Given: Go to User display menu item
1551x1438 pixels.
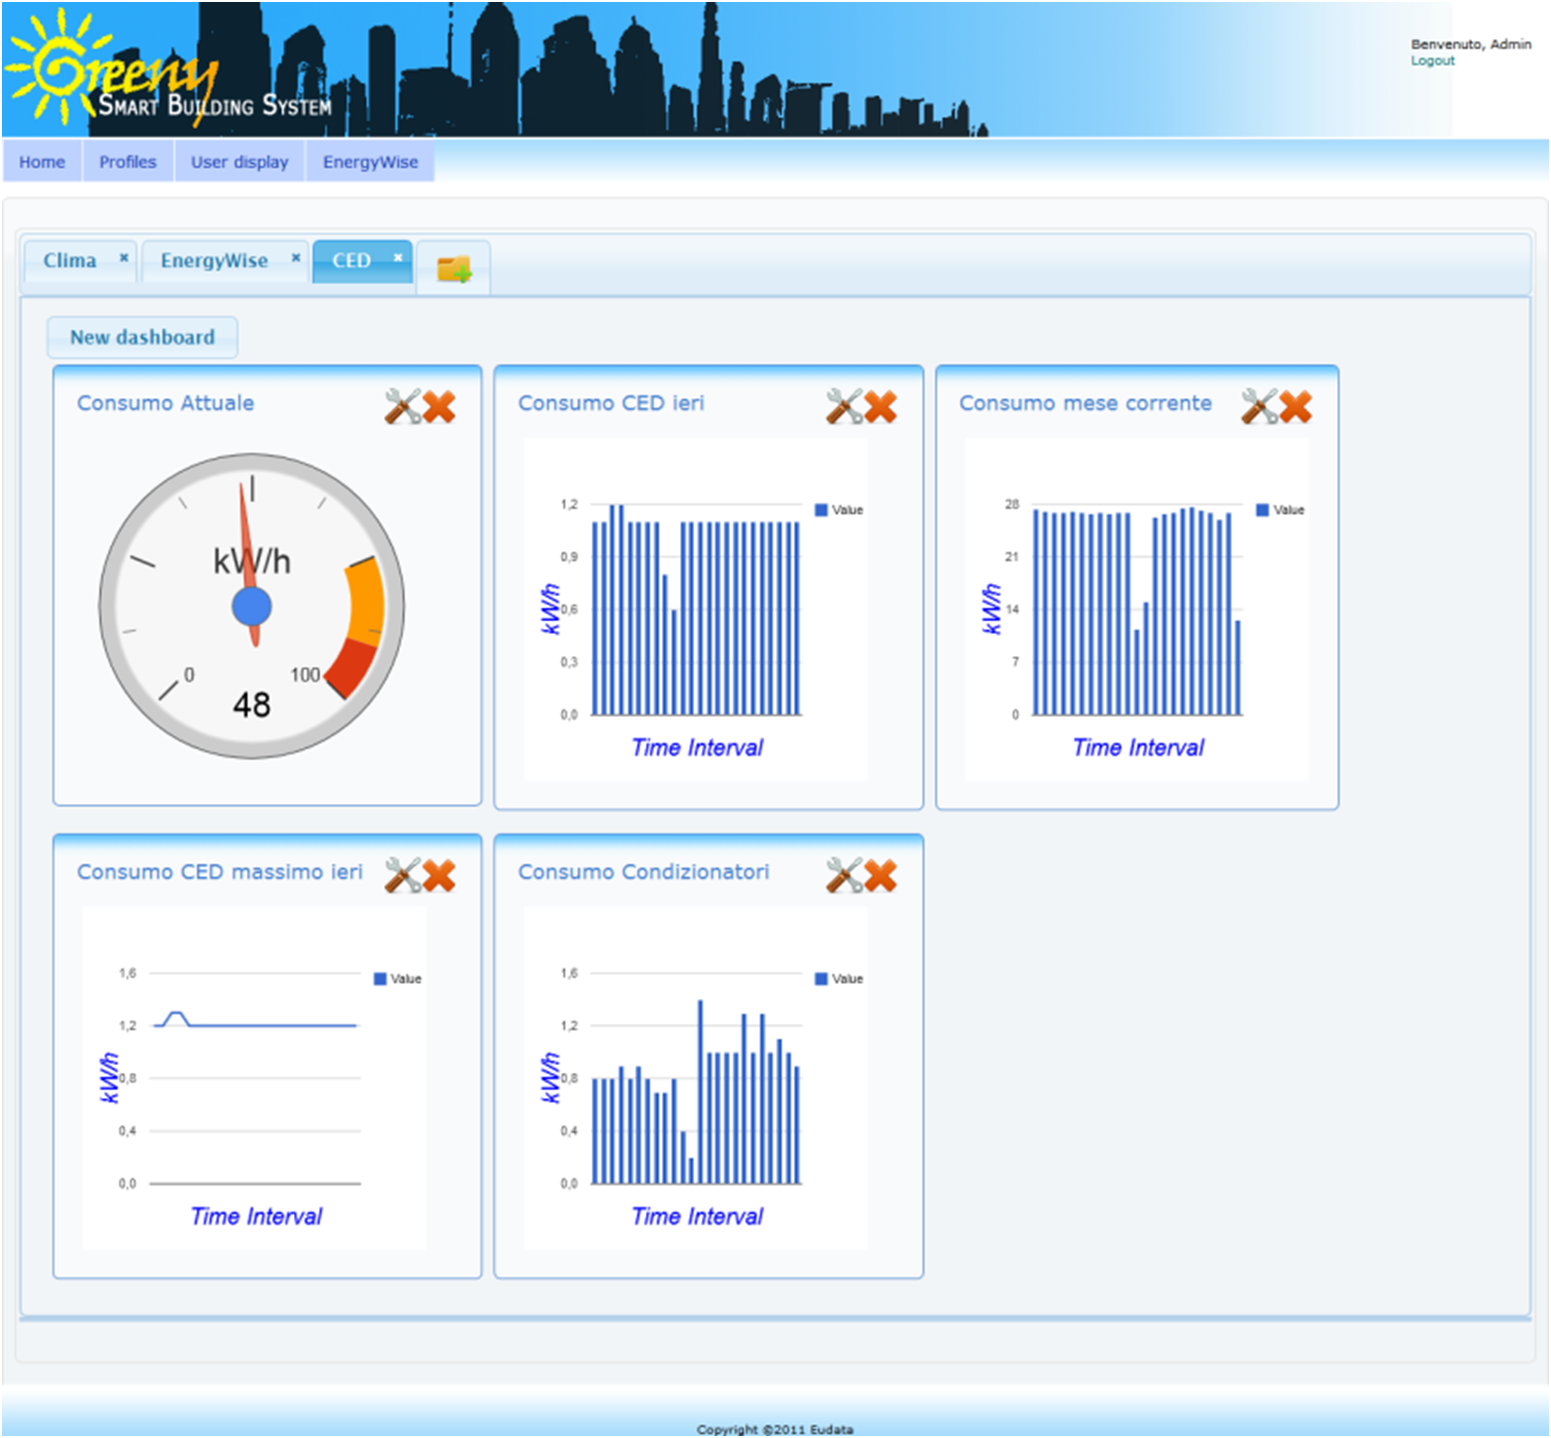Looking at the screenshot, I should point(239,162).
